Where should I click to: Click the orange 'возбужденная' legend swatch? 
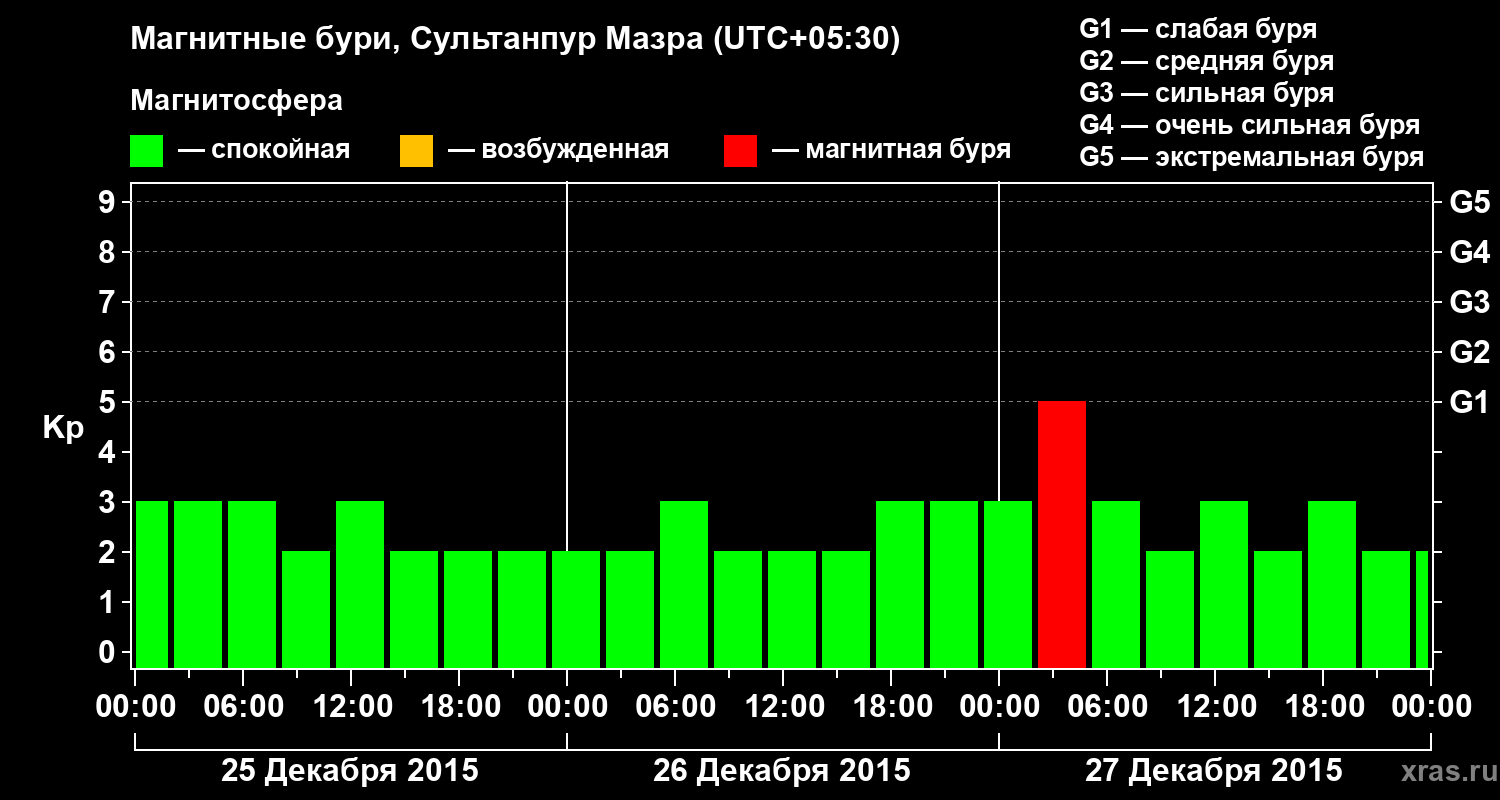pos(416,151)
